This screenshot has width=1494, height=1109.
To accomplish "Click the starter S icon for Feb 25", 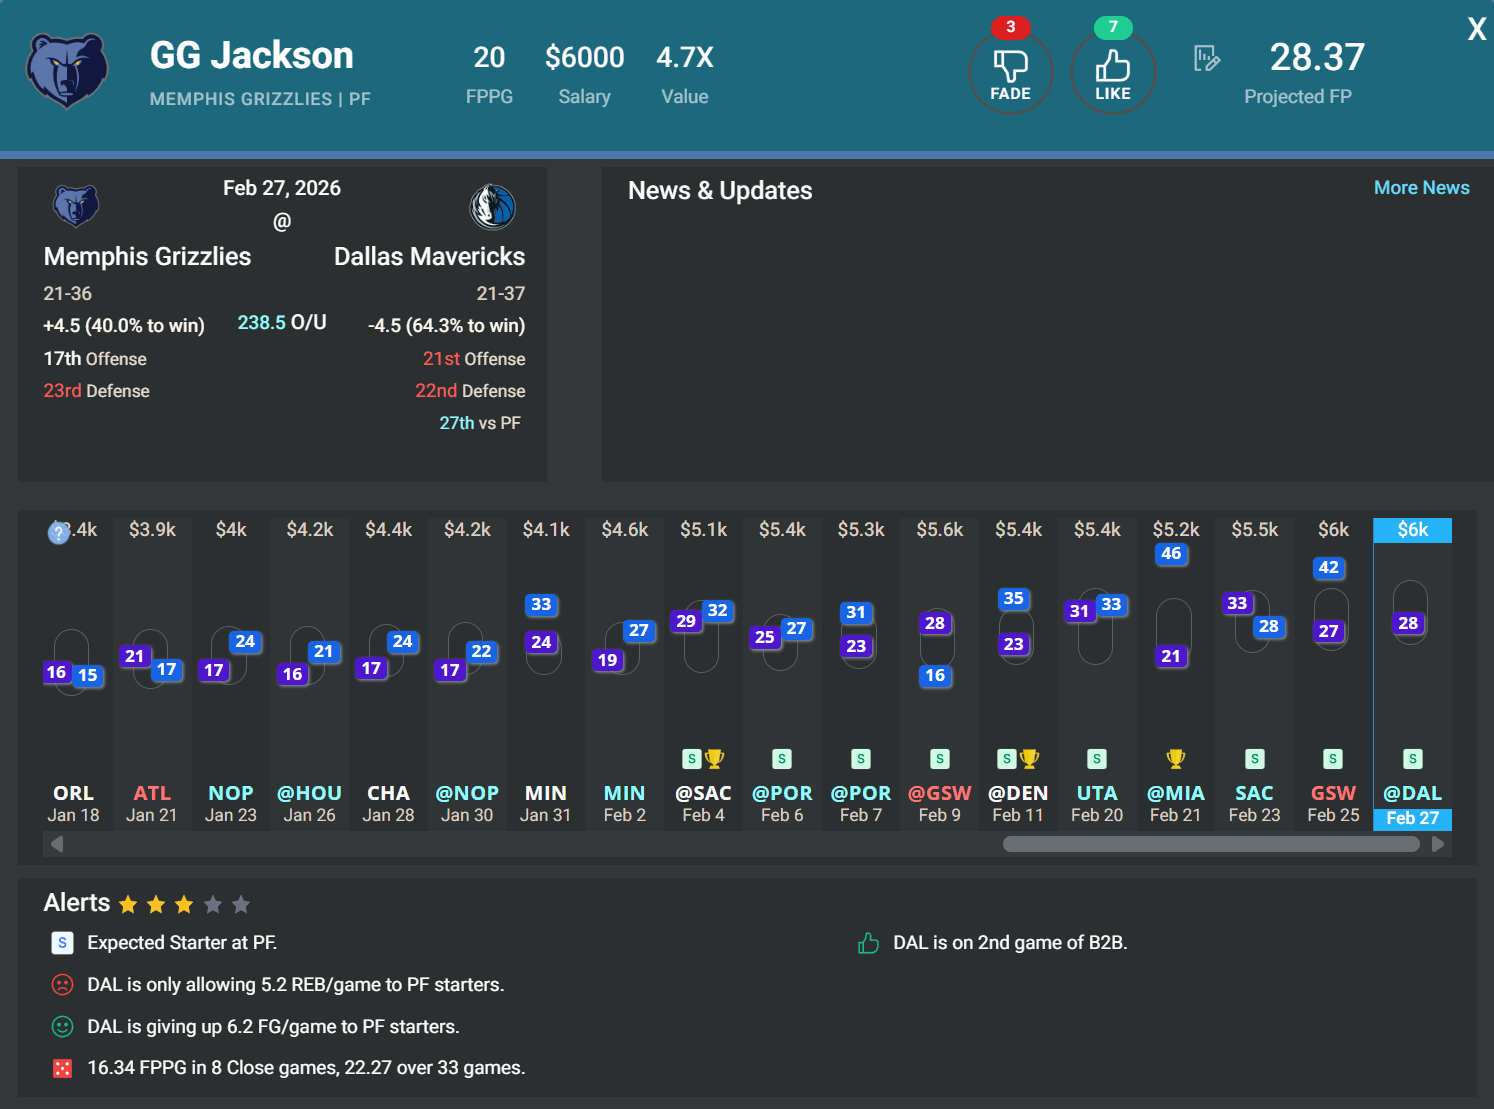I will click(x=1333, y=759).
